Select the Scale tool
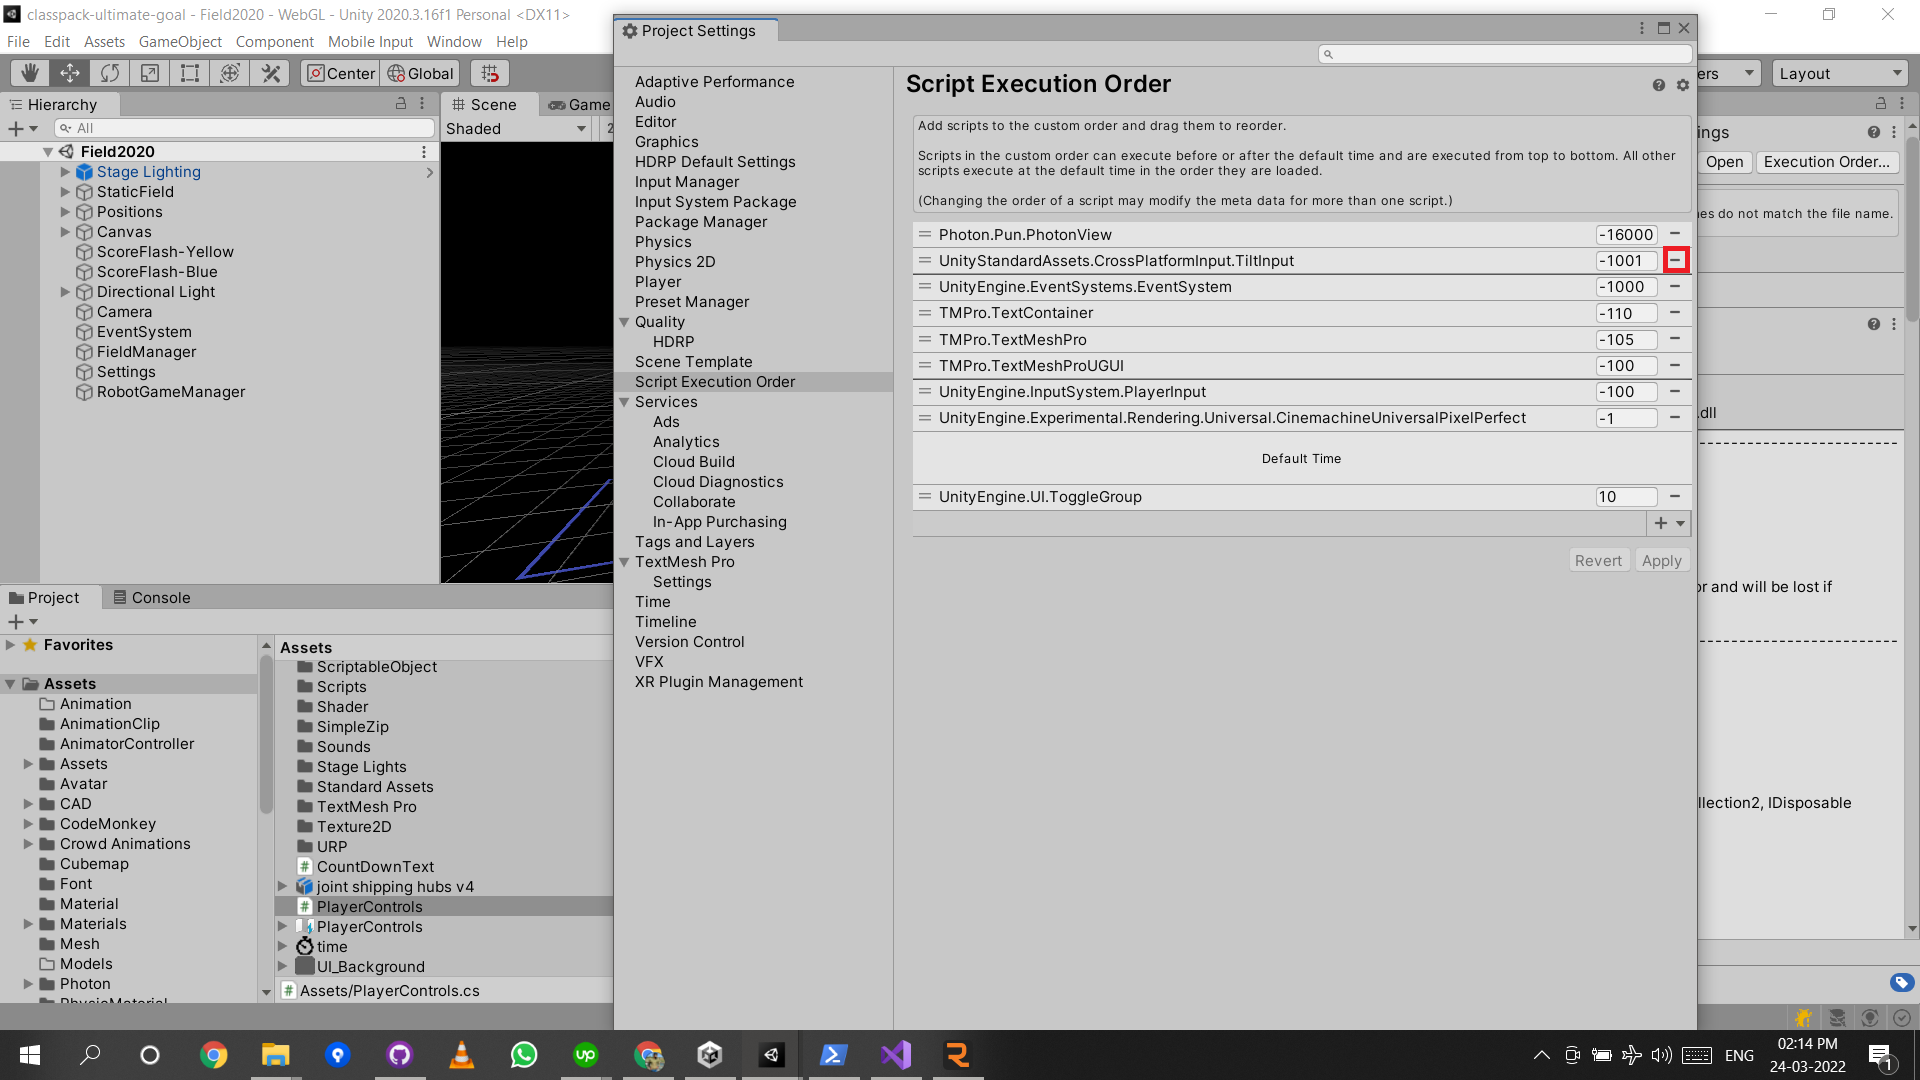This screenshot has width=1920, height=1080. tap(150, 73)
